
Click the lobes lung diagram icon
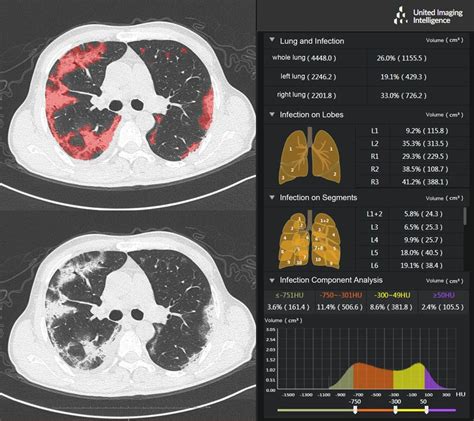310,155
